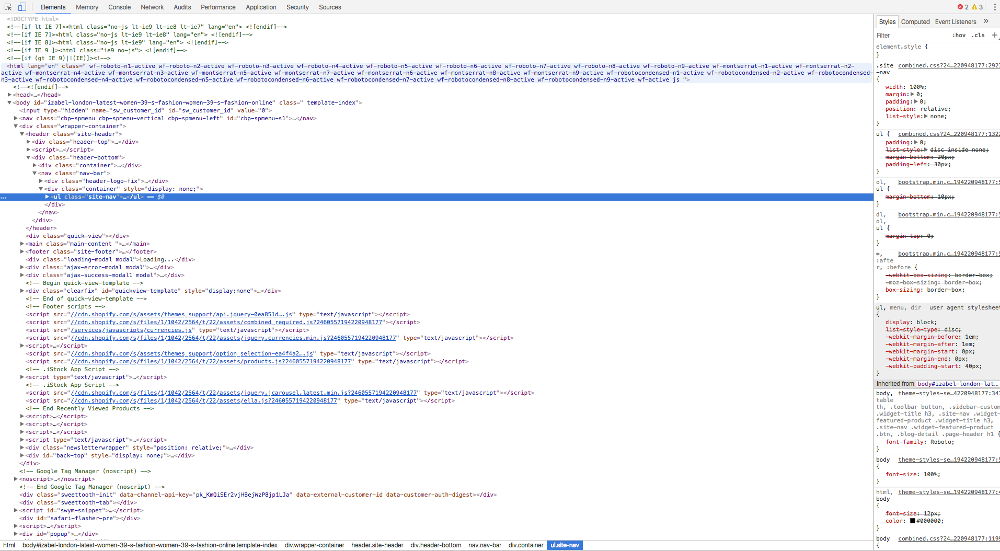Expand the footer site-footer node
Screen dimensions: 1000x551
[22, 251]
